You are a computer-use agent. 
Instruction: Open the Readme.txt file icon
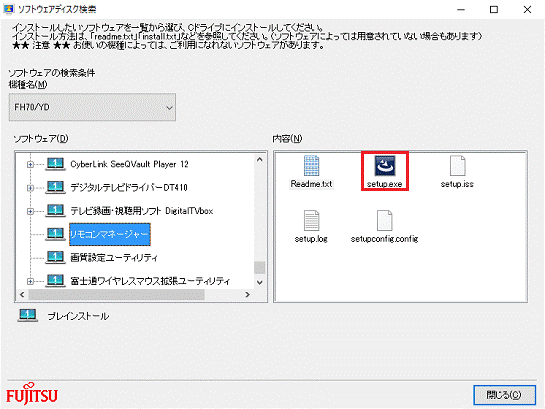click(311, 166)
